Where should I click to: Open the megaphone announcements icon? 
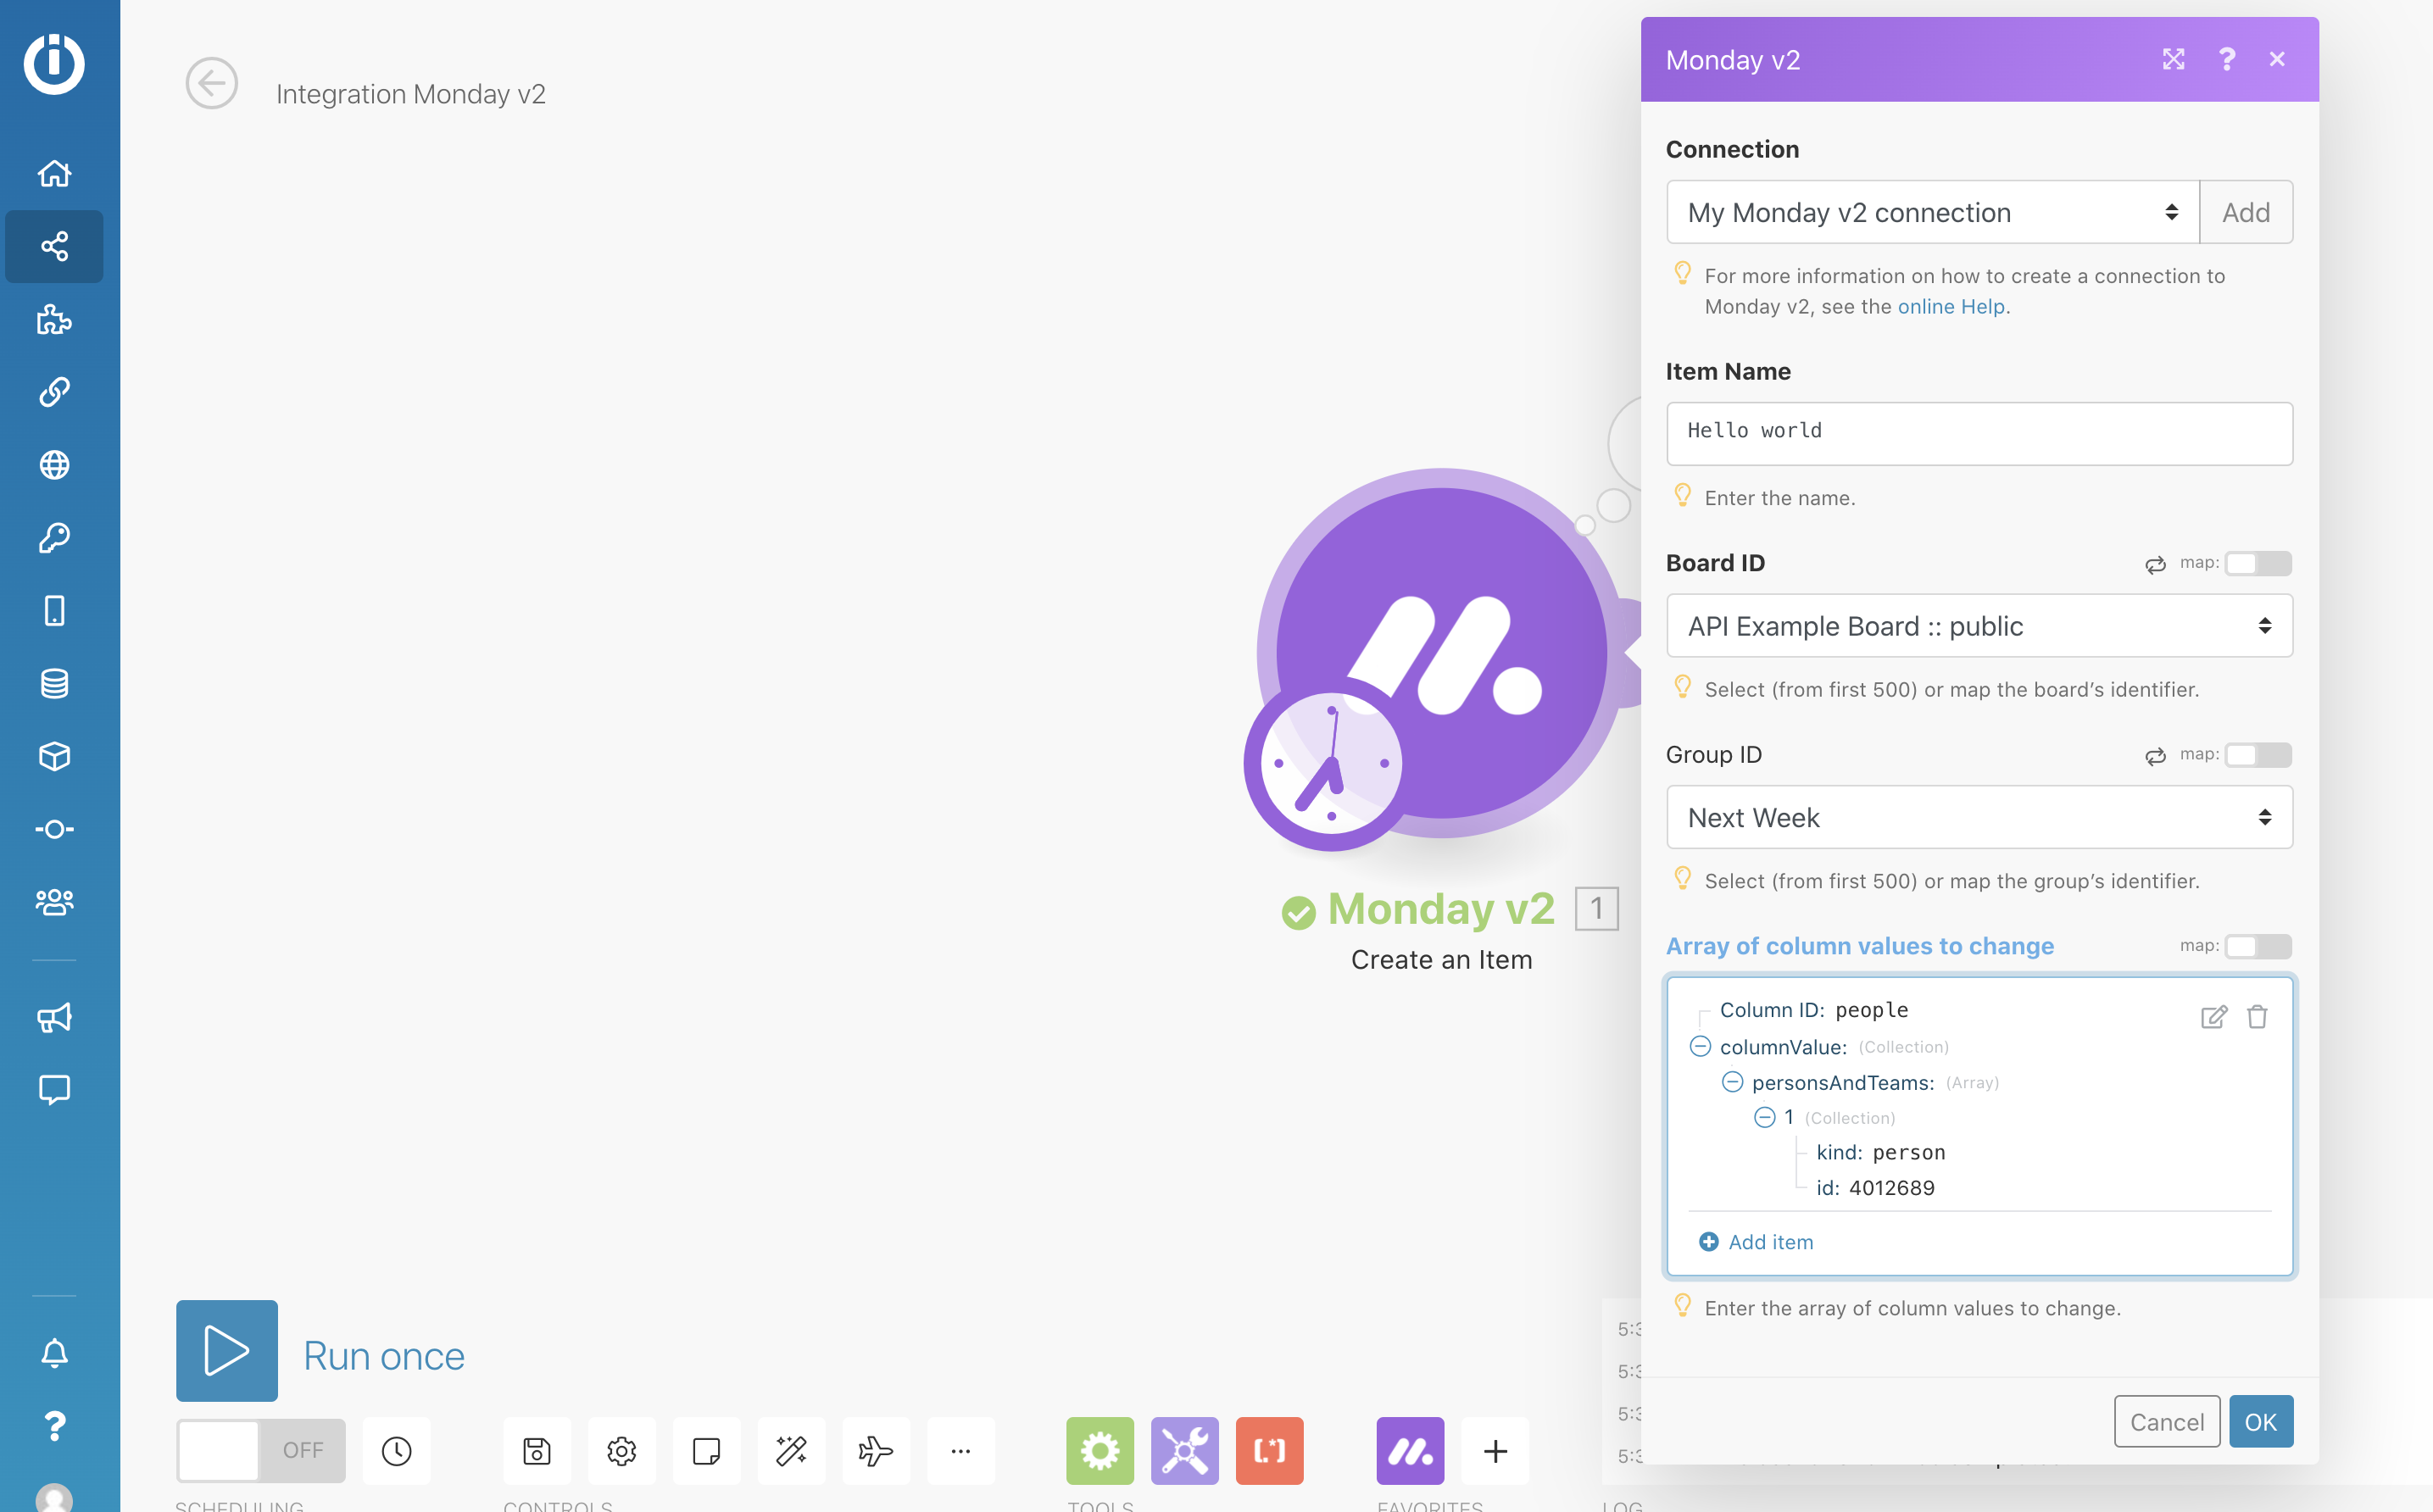[x=54, y=1018]
